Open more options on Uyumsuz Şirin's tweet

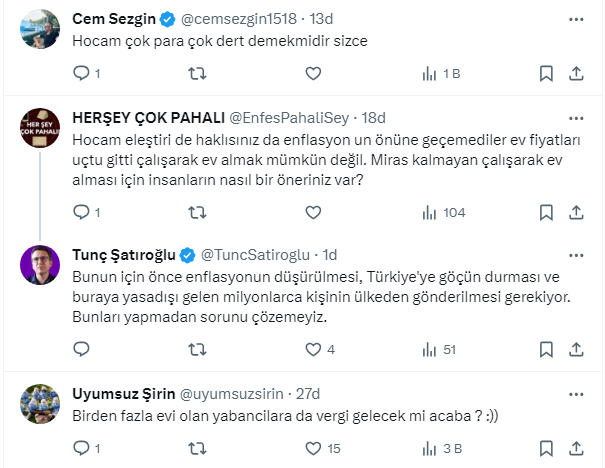pyautogui.click(x=576, y=393)
